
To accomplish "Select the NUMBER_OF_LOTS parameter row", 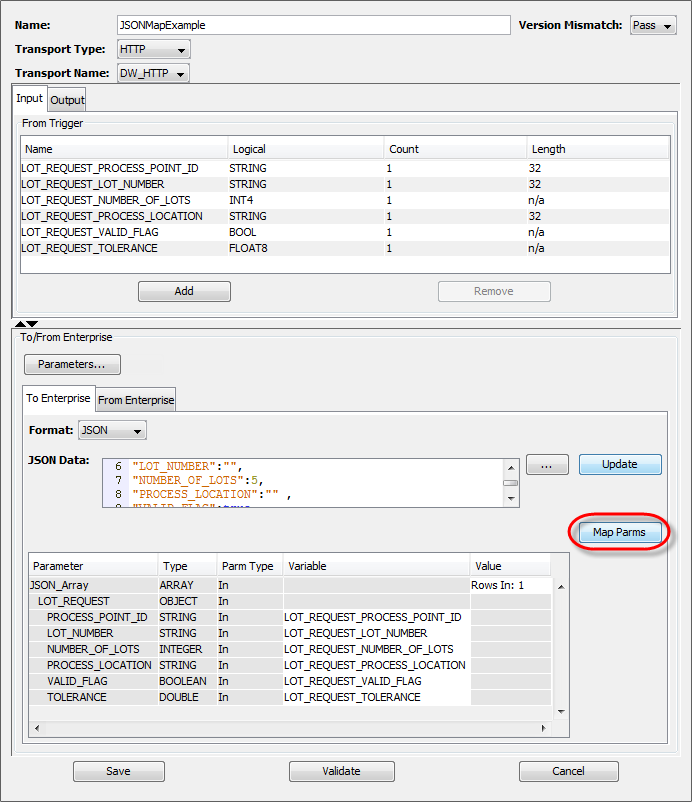I will pos(94,649).
